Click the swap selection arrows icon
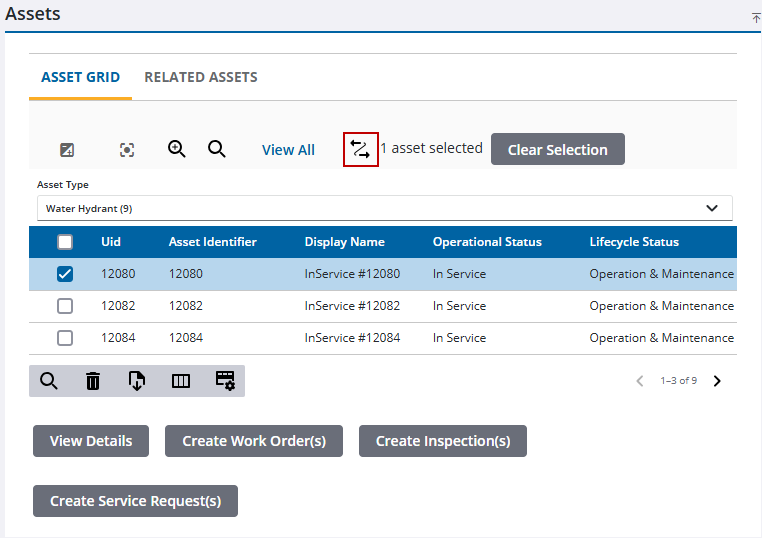Viewport: 762px width, 538px height. pyautogui.click(x=360, y=150)
